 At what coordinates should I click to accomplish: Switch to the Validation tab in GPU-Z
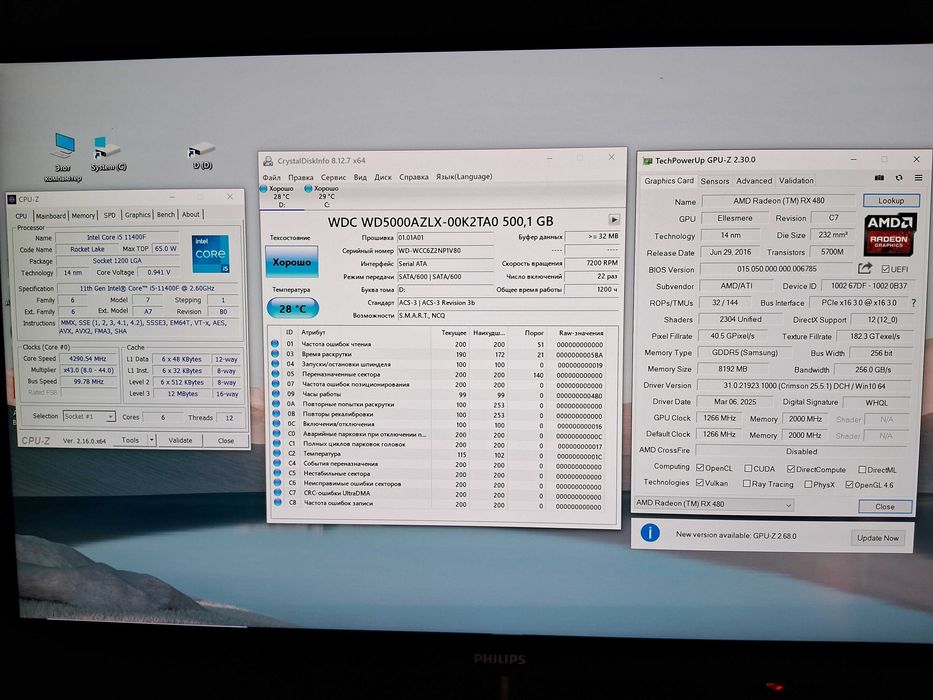(x=796, y=181)
